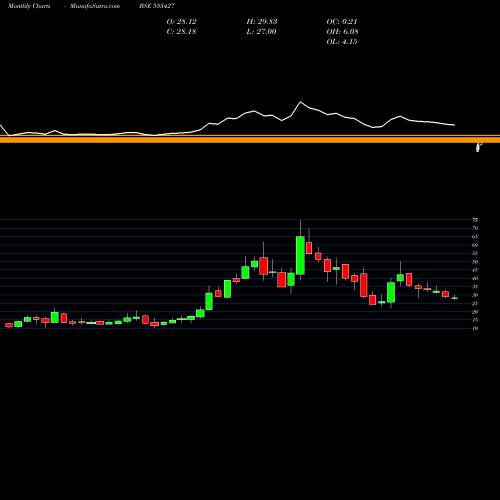500x500 pixels.
Task: Click the 70 price axis label
Action: pos(475,228)
